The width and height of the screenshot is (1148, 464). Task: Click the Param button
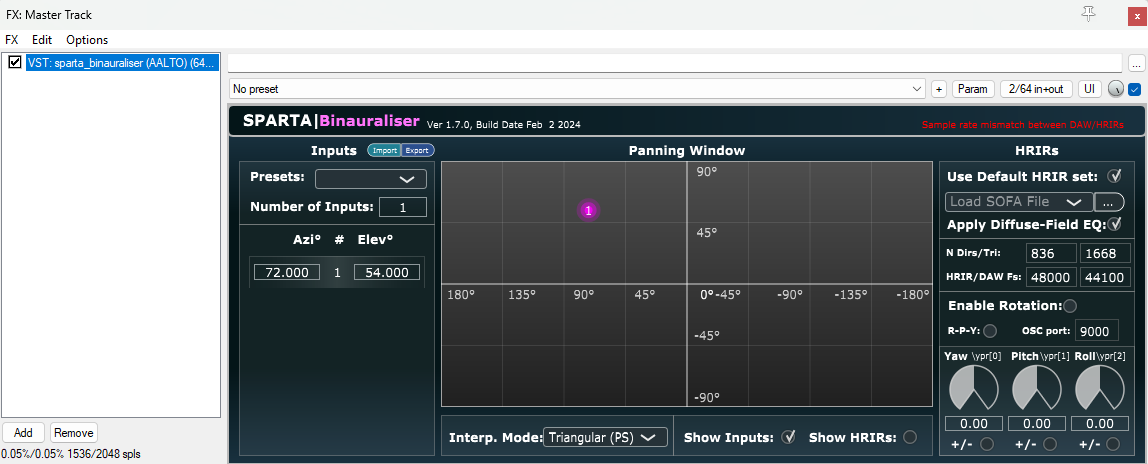[973, 89]
